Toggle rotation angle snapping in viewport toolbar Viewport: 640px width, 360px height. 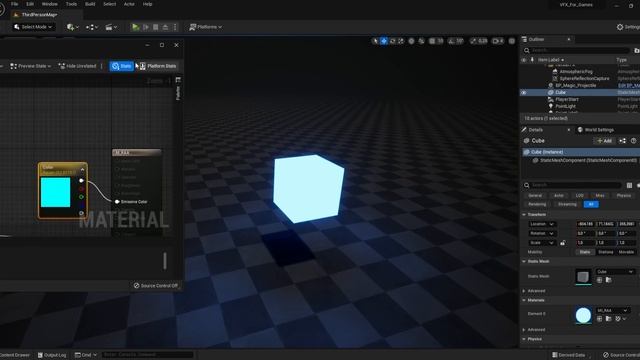tap(451, 41)
